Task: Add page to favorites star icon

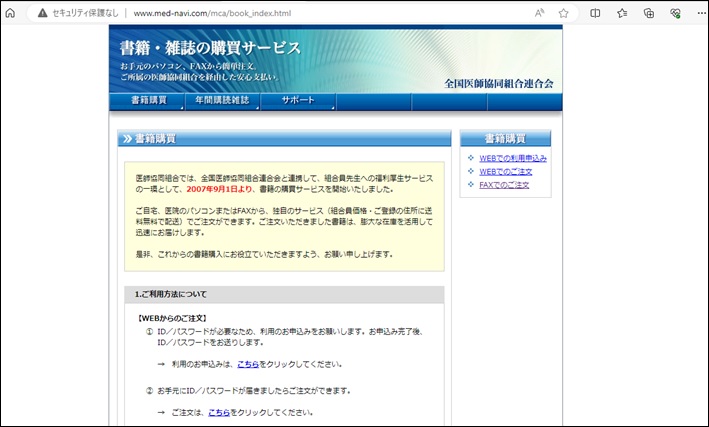Action: coord(563,13)
